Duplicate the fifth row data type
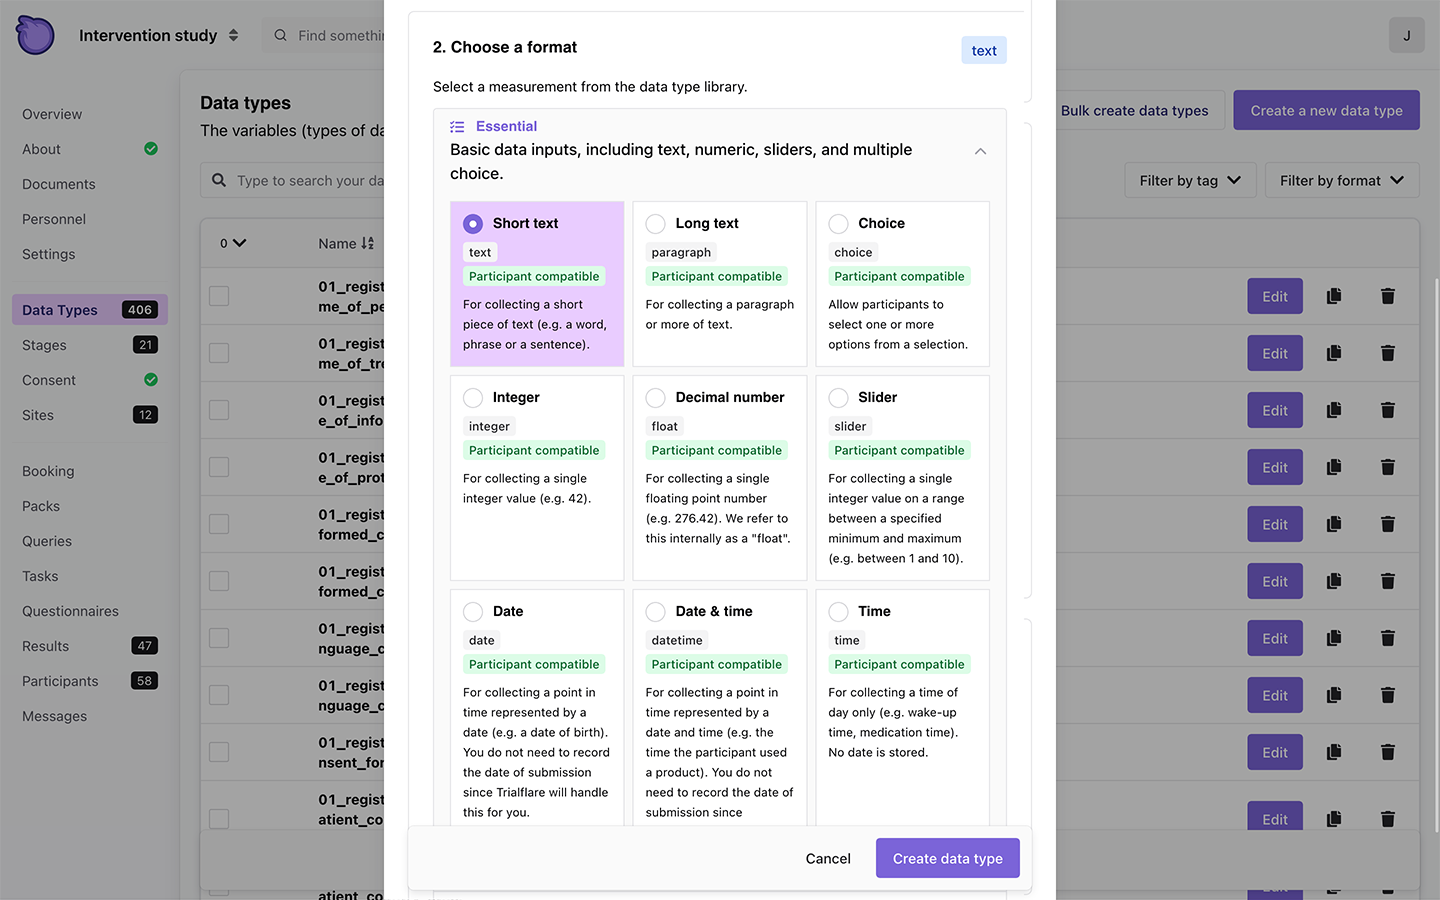Image resolution: width=1440 pixels, height=900 pixels. (x=1334, y=524)
